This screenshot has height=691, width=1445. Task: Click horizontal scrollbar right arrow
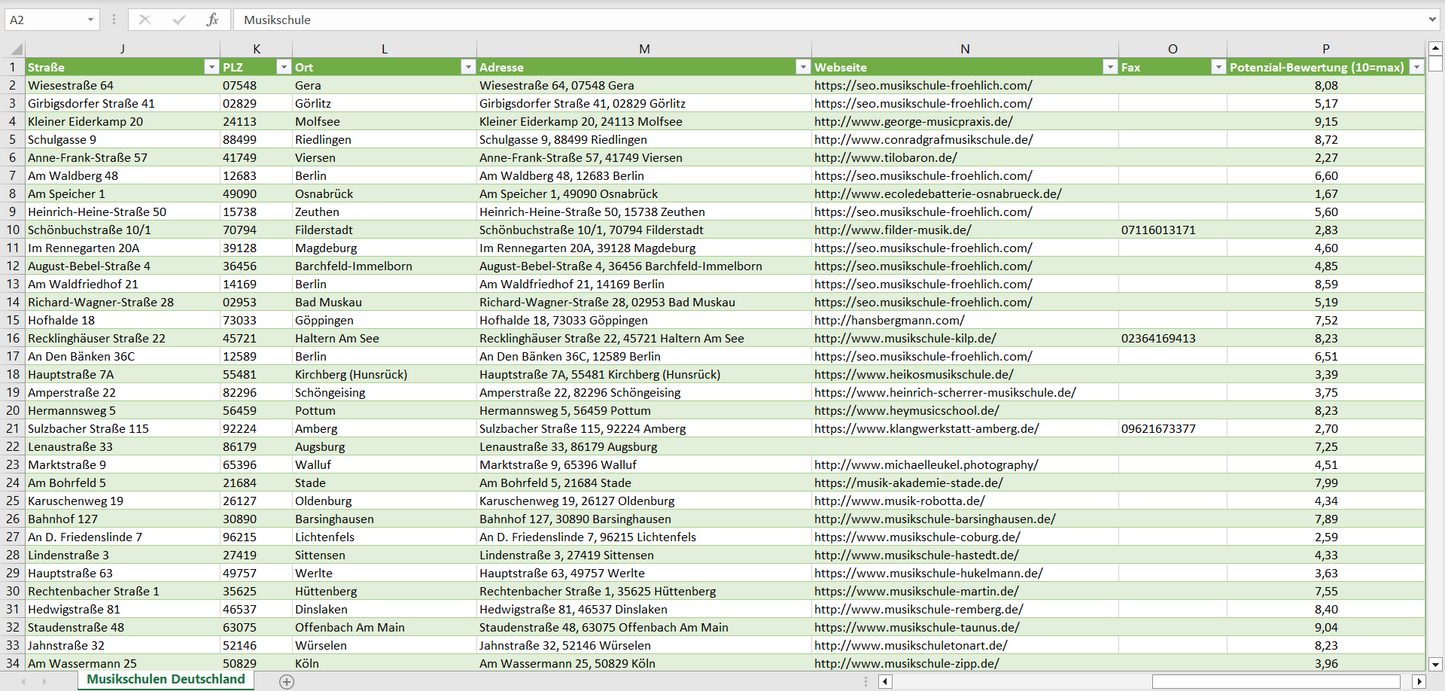(x=1418, y=682)
